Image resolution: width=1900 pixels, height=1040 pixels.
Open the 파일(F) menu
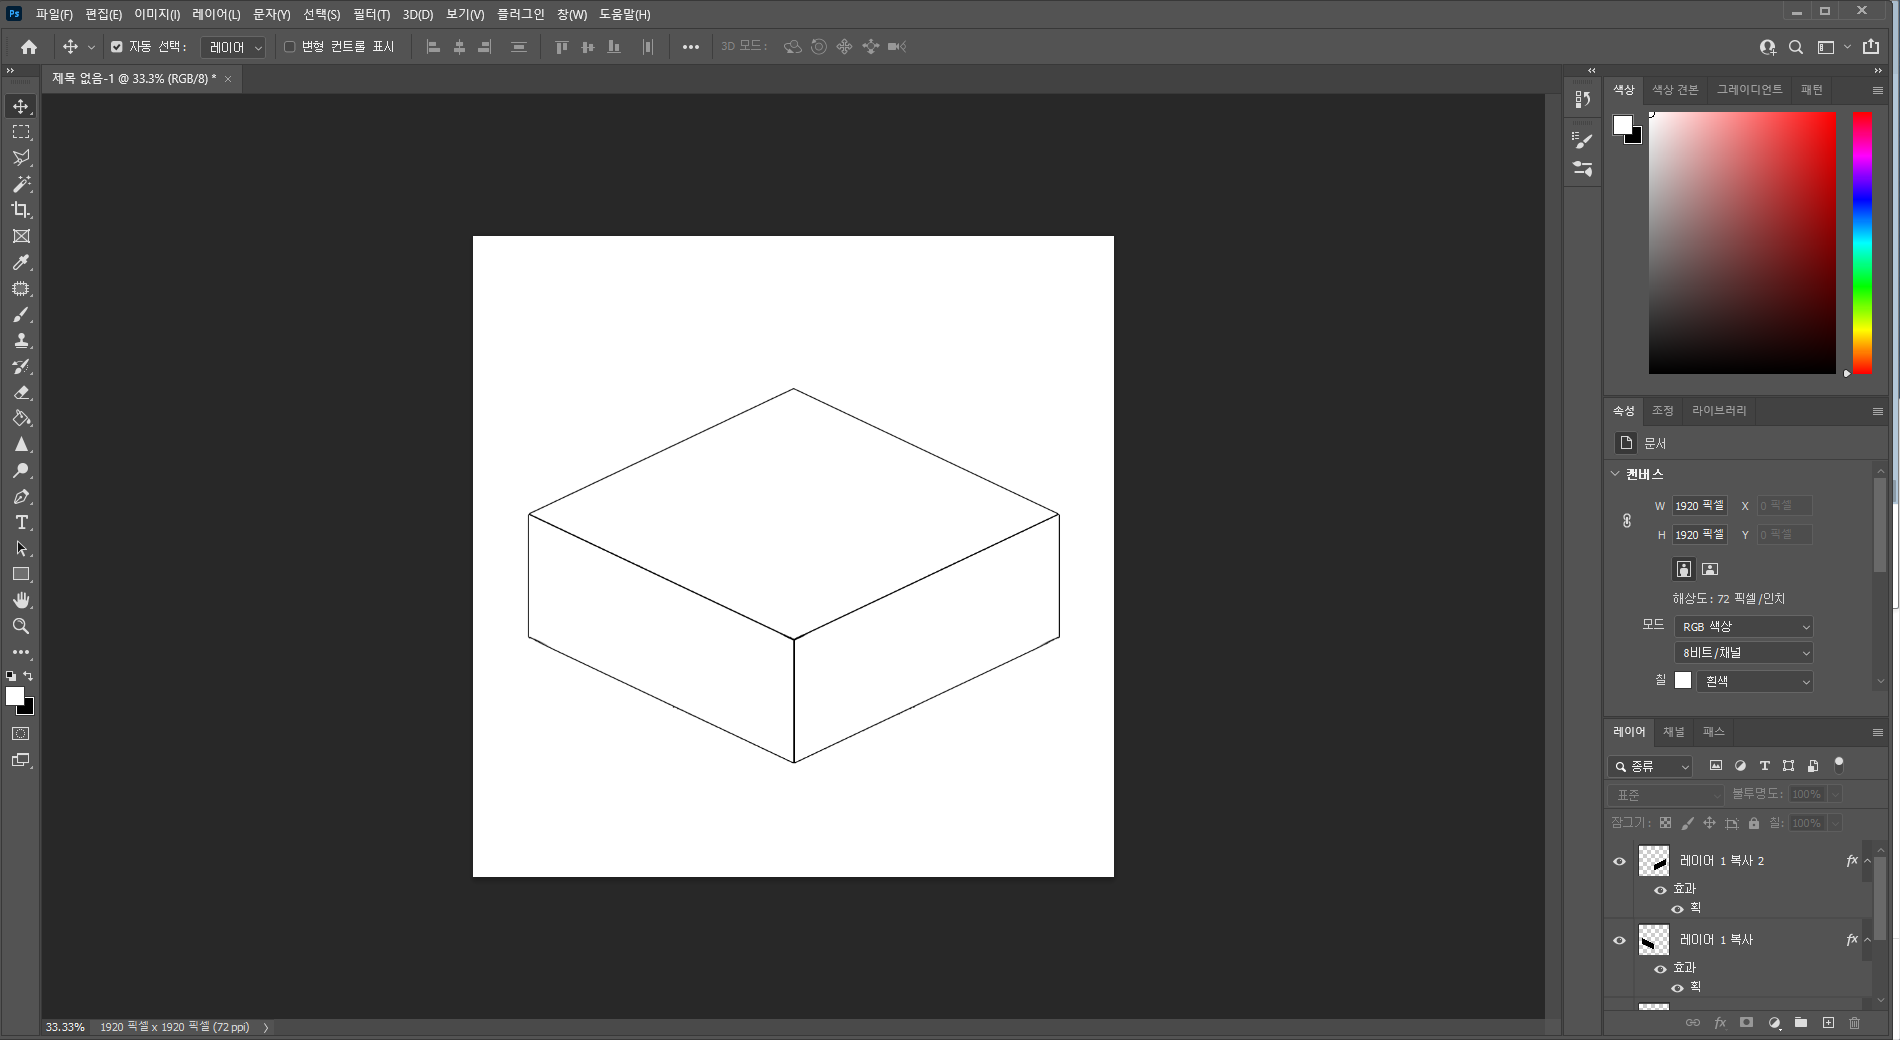54,14
